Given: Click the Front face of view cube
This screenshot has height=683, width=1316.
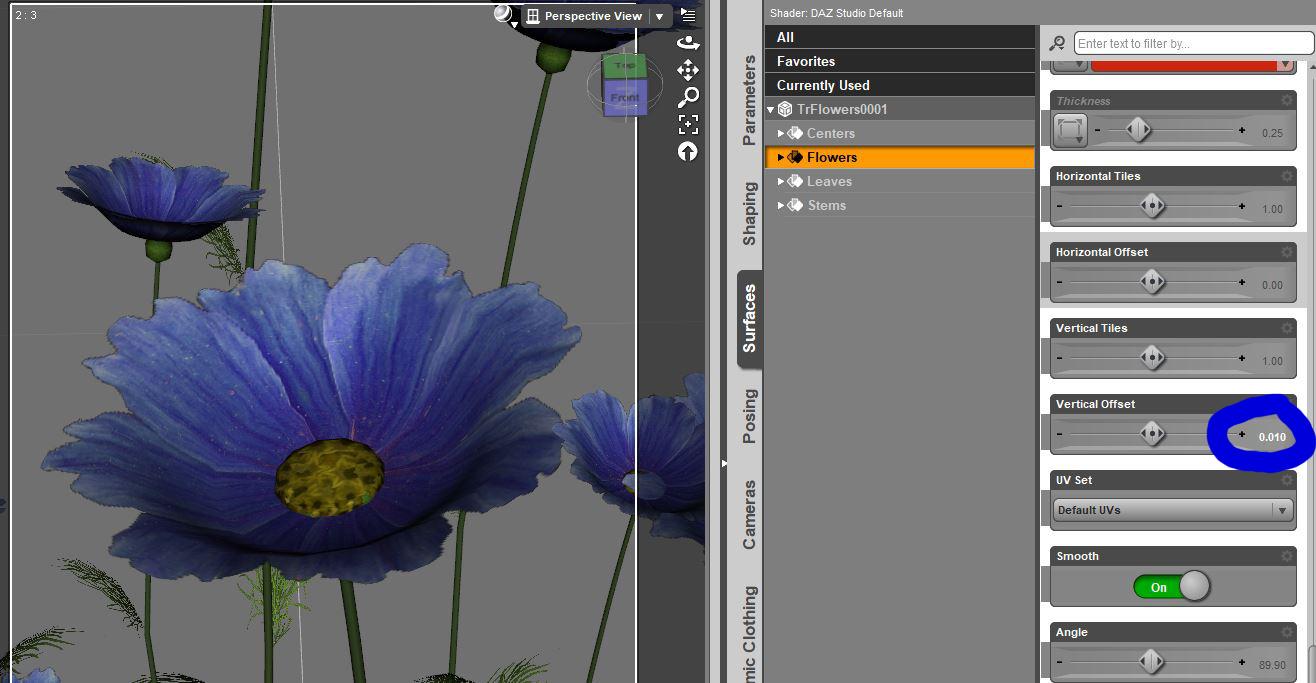Looking at the screenshot, I should [x=625, y=98].
